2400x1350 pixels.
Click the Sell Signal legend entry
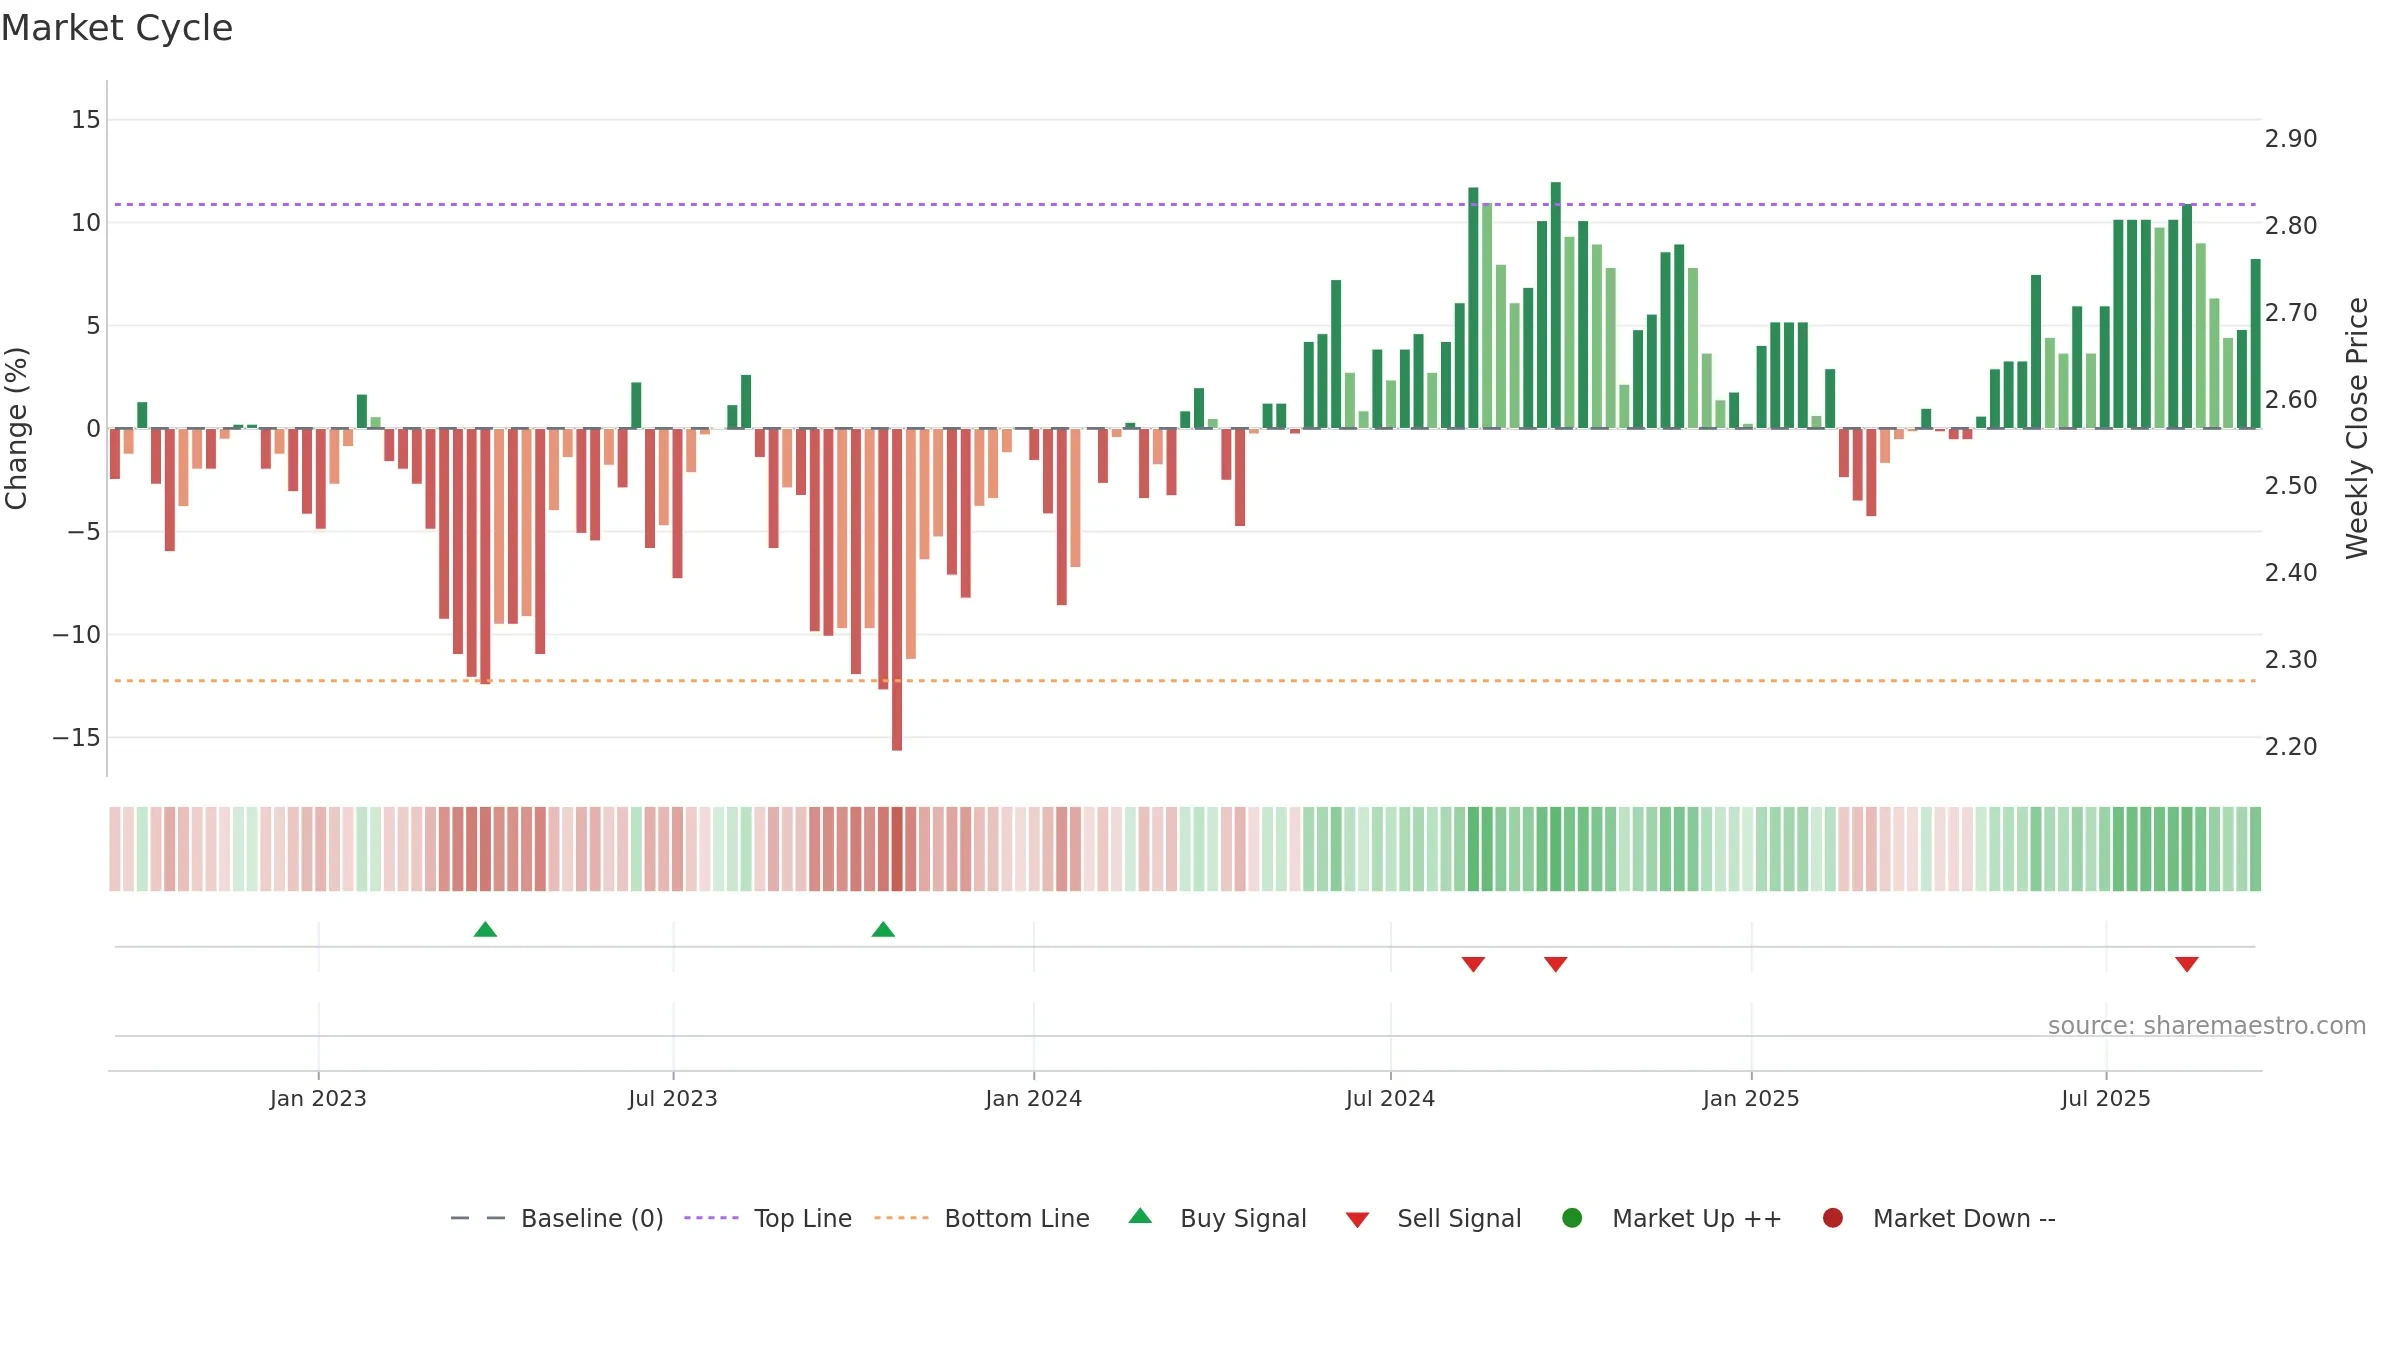tap(1433, 1218)
